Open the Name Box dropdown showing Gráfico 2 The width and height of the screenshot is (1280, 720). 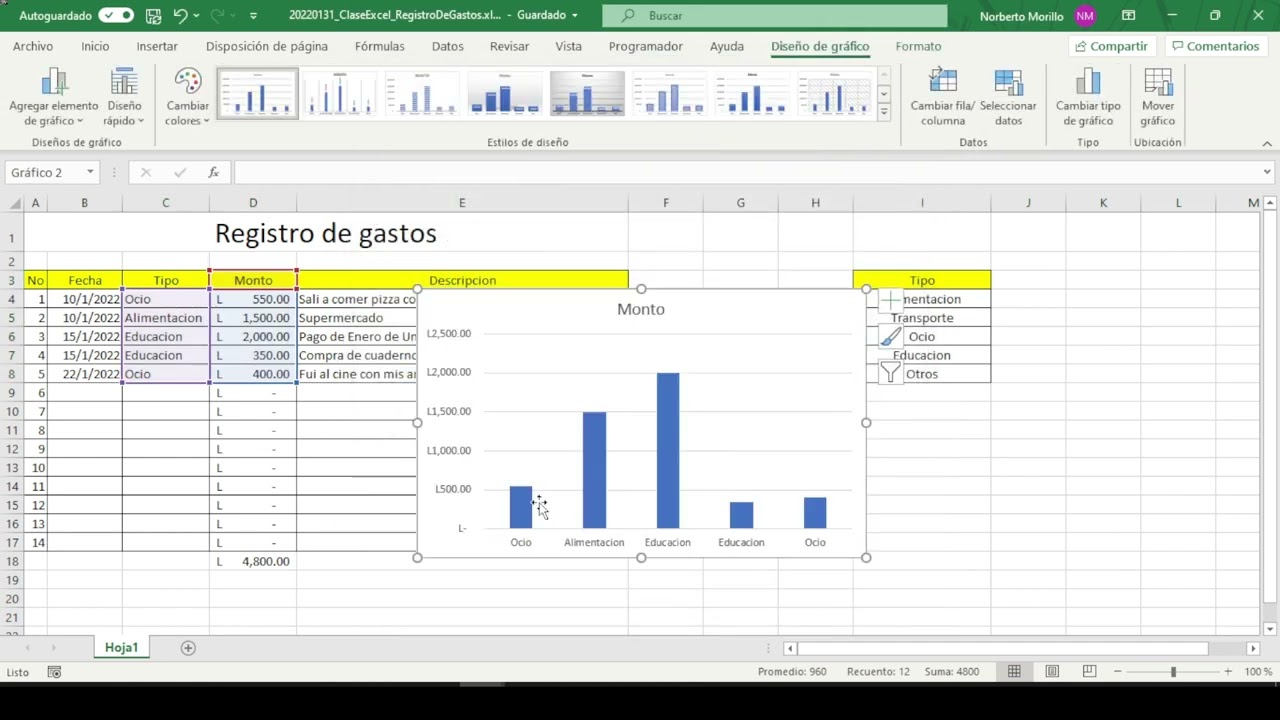click(x=90, y=172)
